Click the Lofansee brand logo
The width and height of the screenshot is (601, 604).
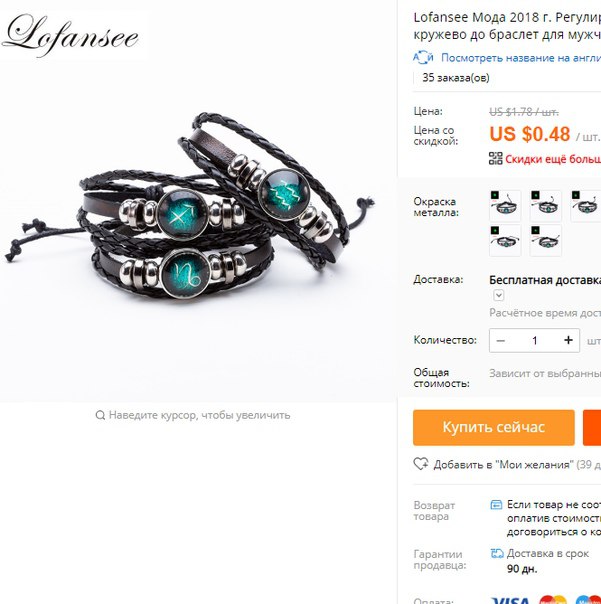point(70,35)
